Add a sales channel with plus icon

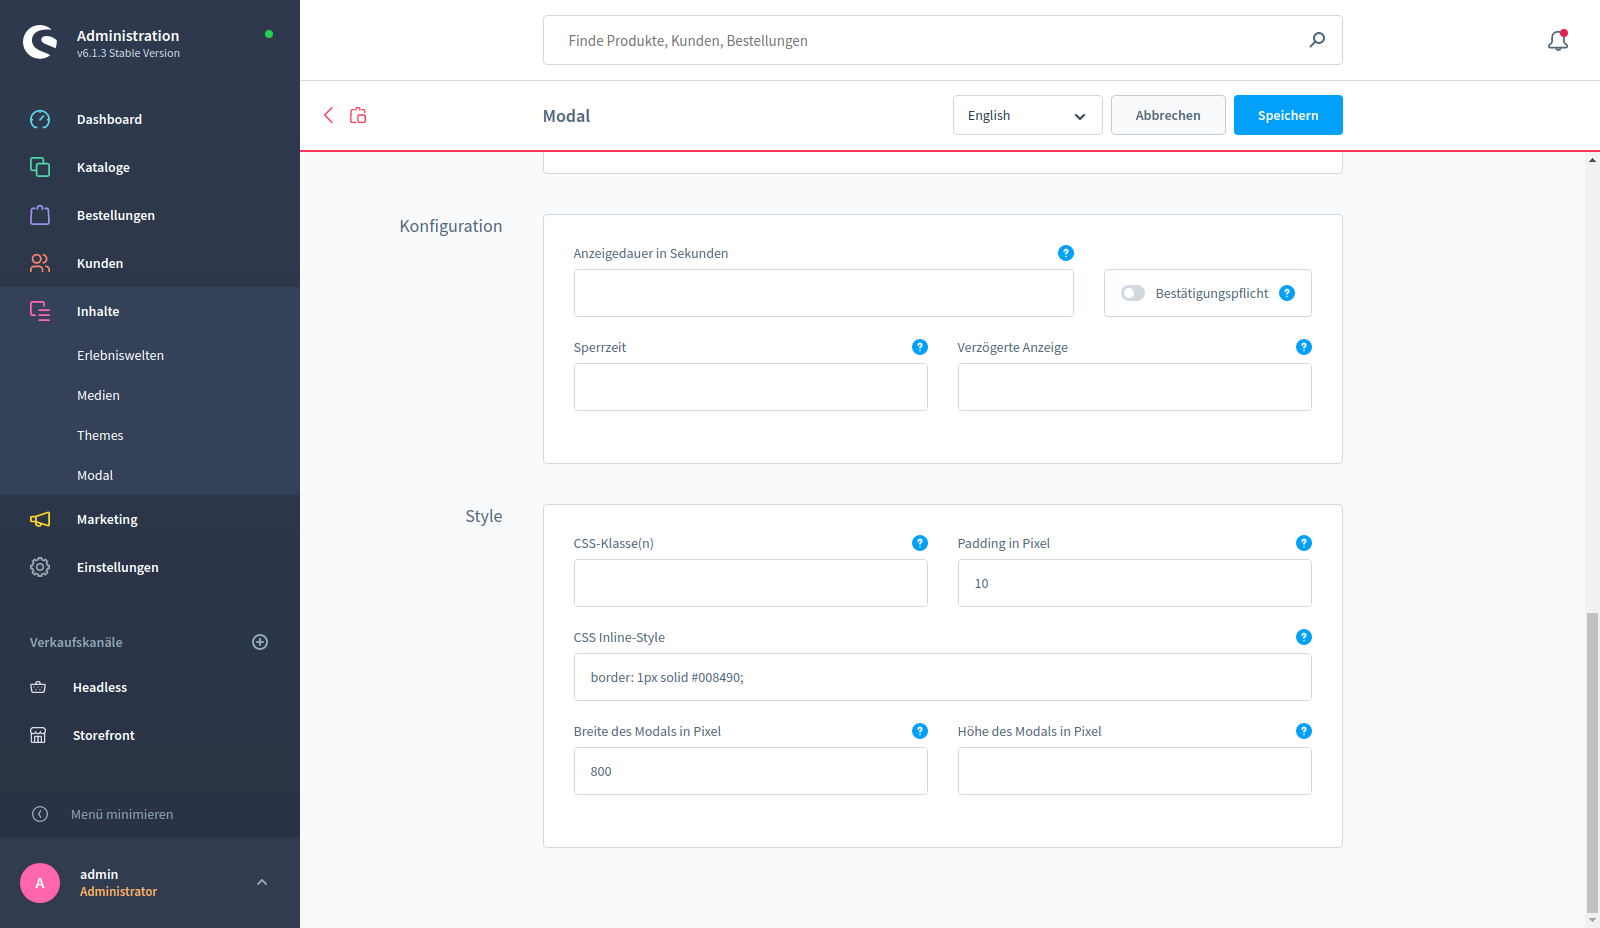tap(260, 642)
